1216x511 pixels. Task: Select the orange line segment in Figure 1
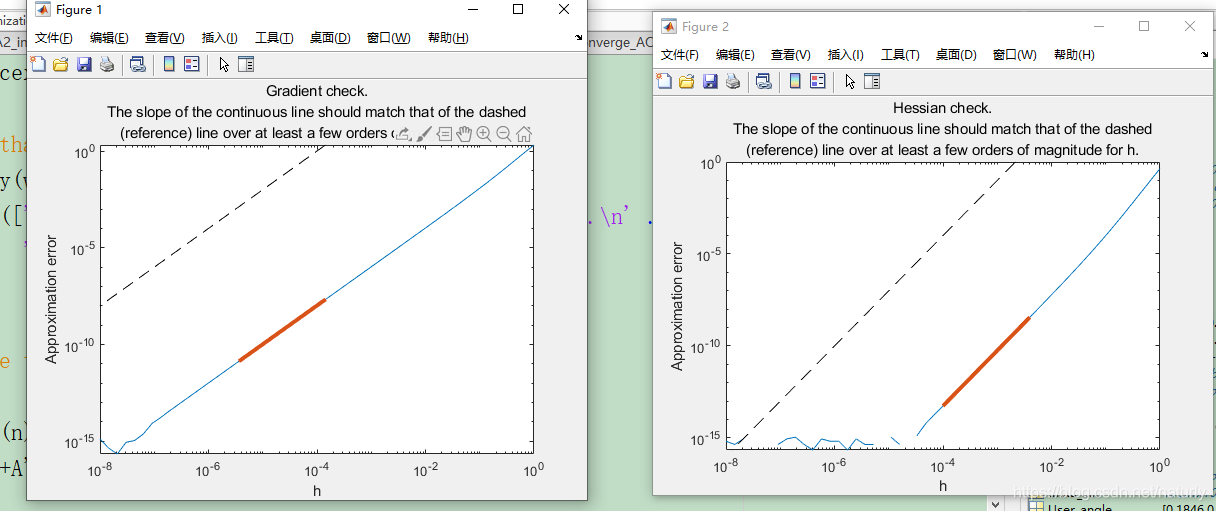283,329
